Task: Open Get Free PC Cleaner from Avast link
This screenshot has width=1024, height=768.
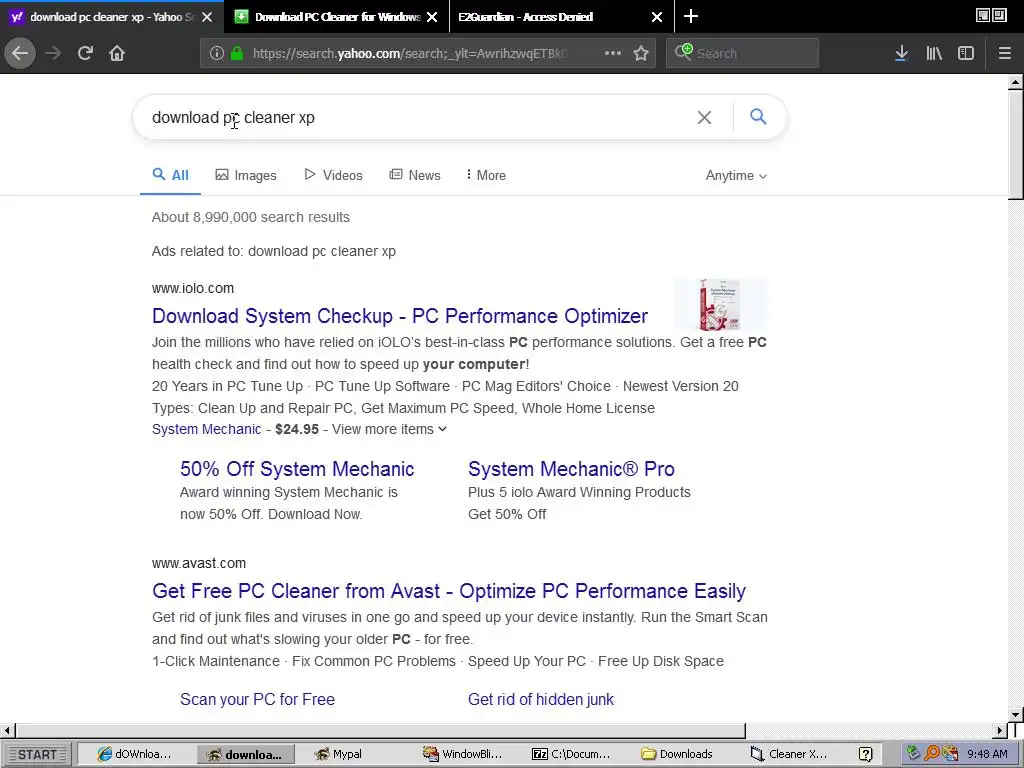Action: 449,591
